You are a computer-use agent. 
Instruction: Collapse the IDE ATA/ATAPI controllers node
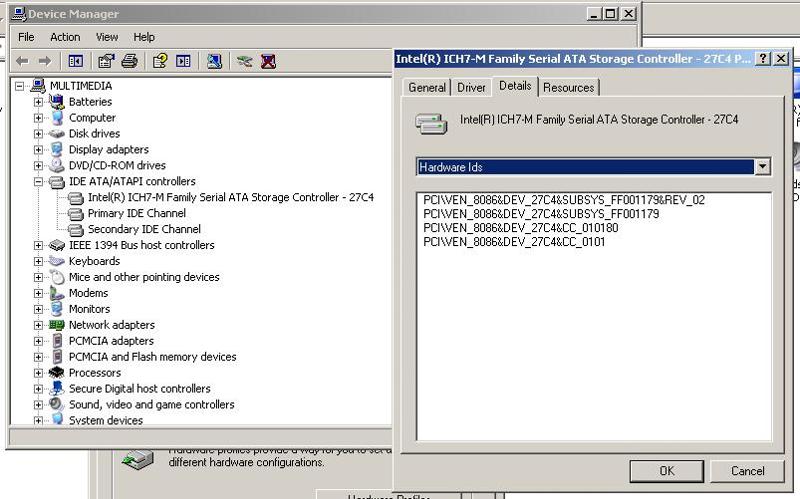(38, 182)
